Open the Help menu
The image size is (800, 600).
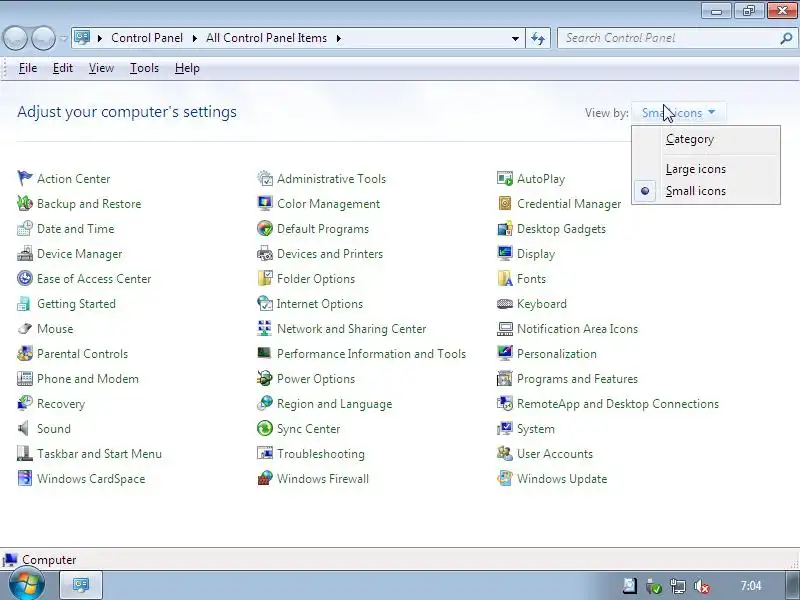(187, 68)
